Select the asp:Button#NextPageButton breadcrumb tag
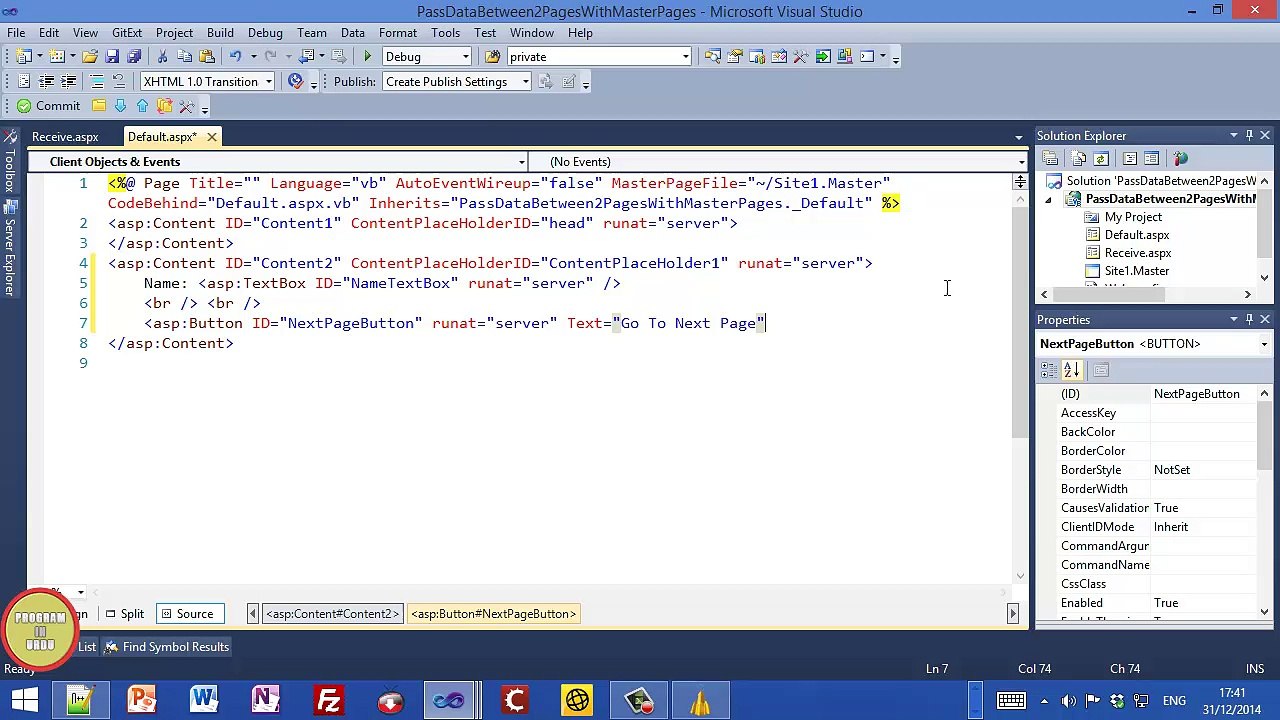1280x720 pixels. pyautogui.click(x=493, y=614)
